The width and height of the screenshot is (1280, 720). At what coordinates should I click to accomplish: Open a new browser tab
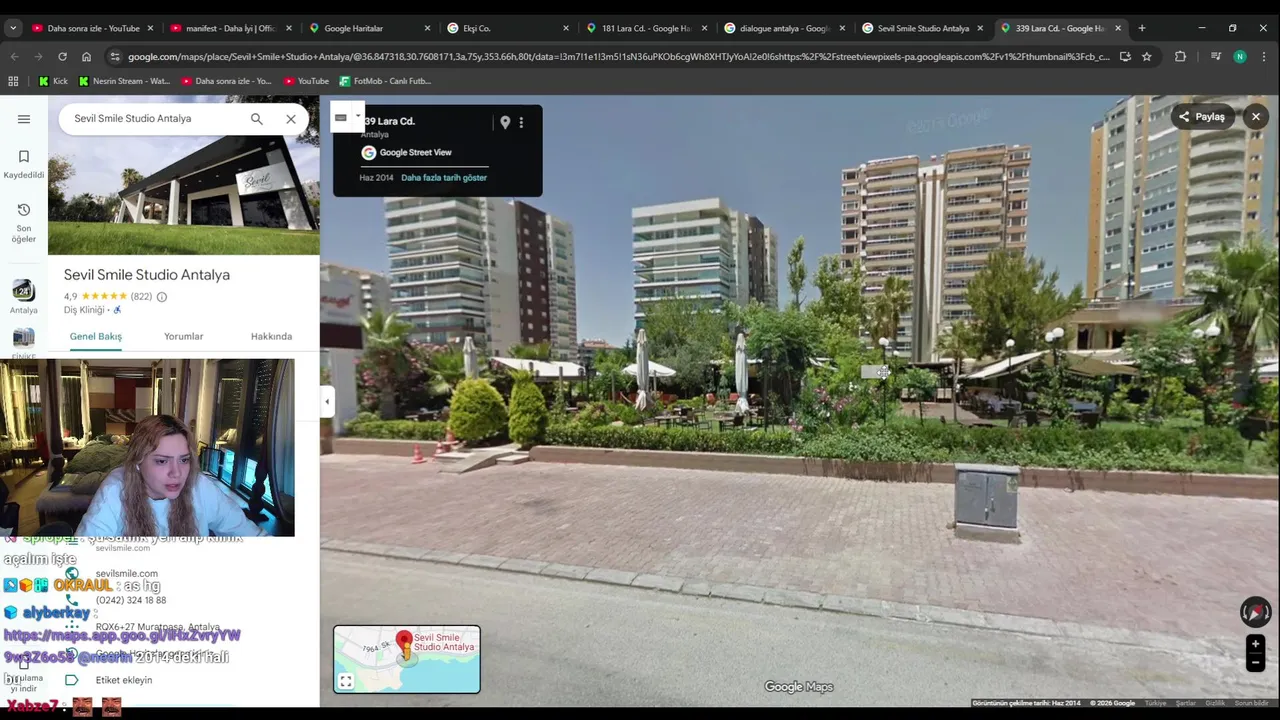[1142, 28]
